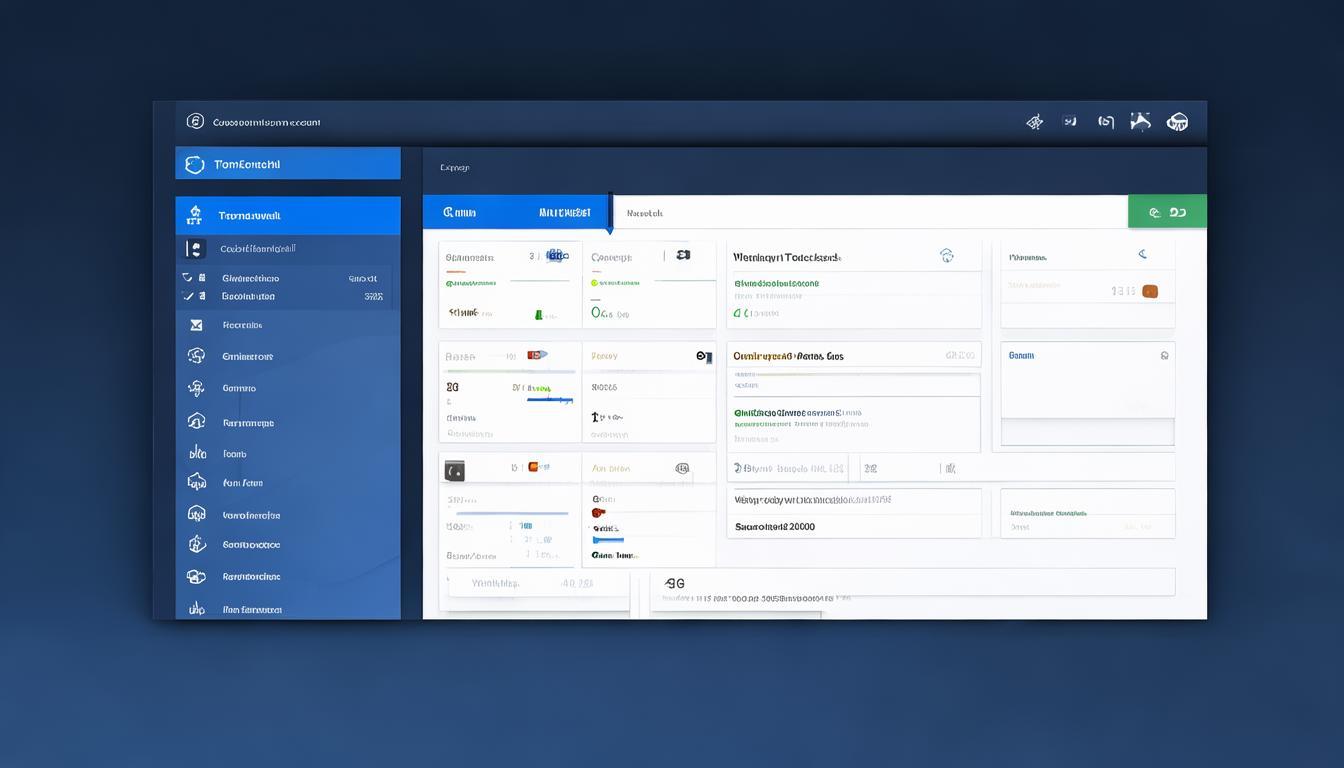
Task: Click the cloud icon in the wide top-middle card header
Action: coord(946,256)
